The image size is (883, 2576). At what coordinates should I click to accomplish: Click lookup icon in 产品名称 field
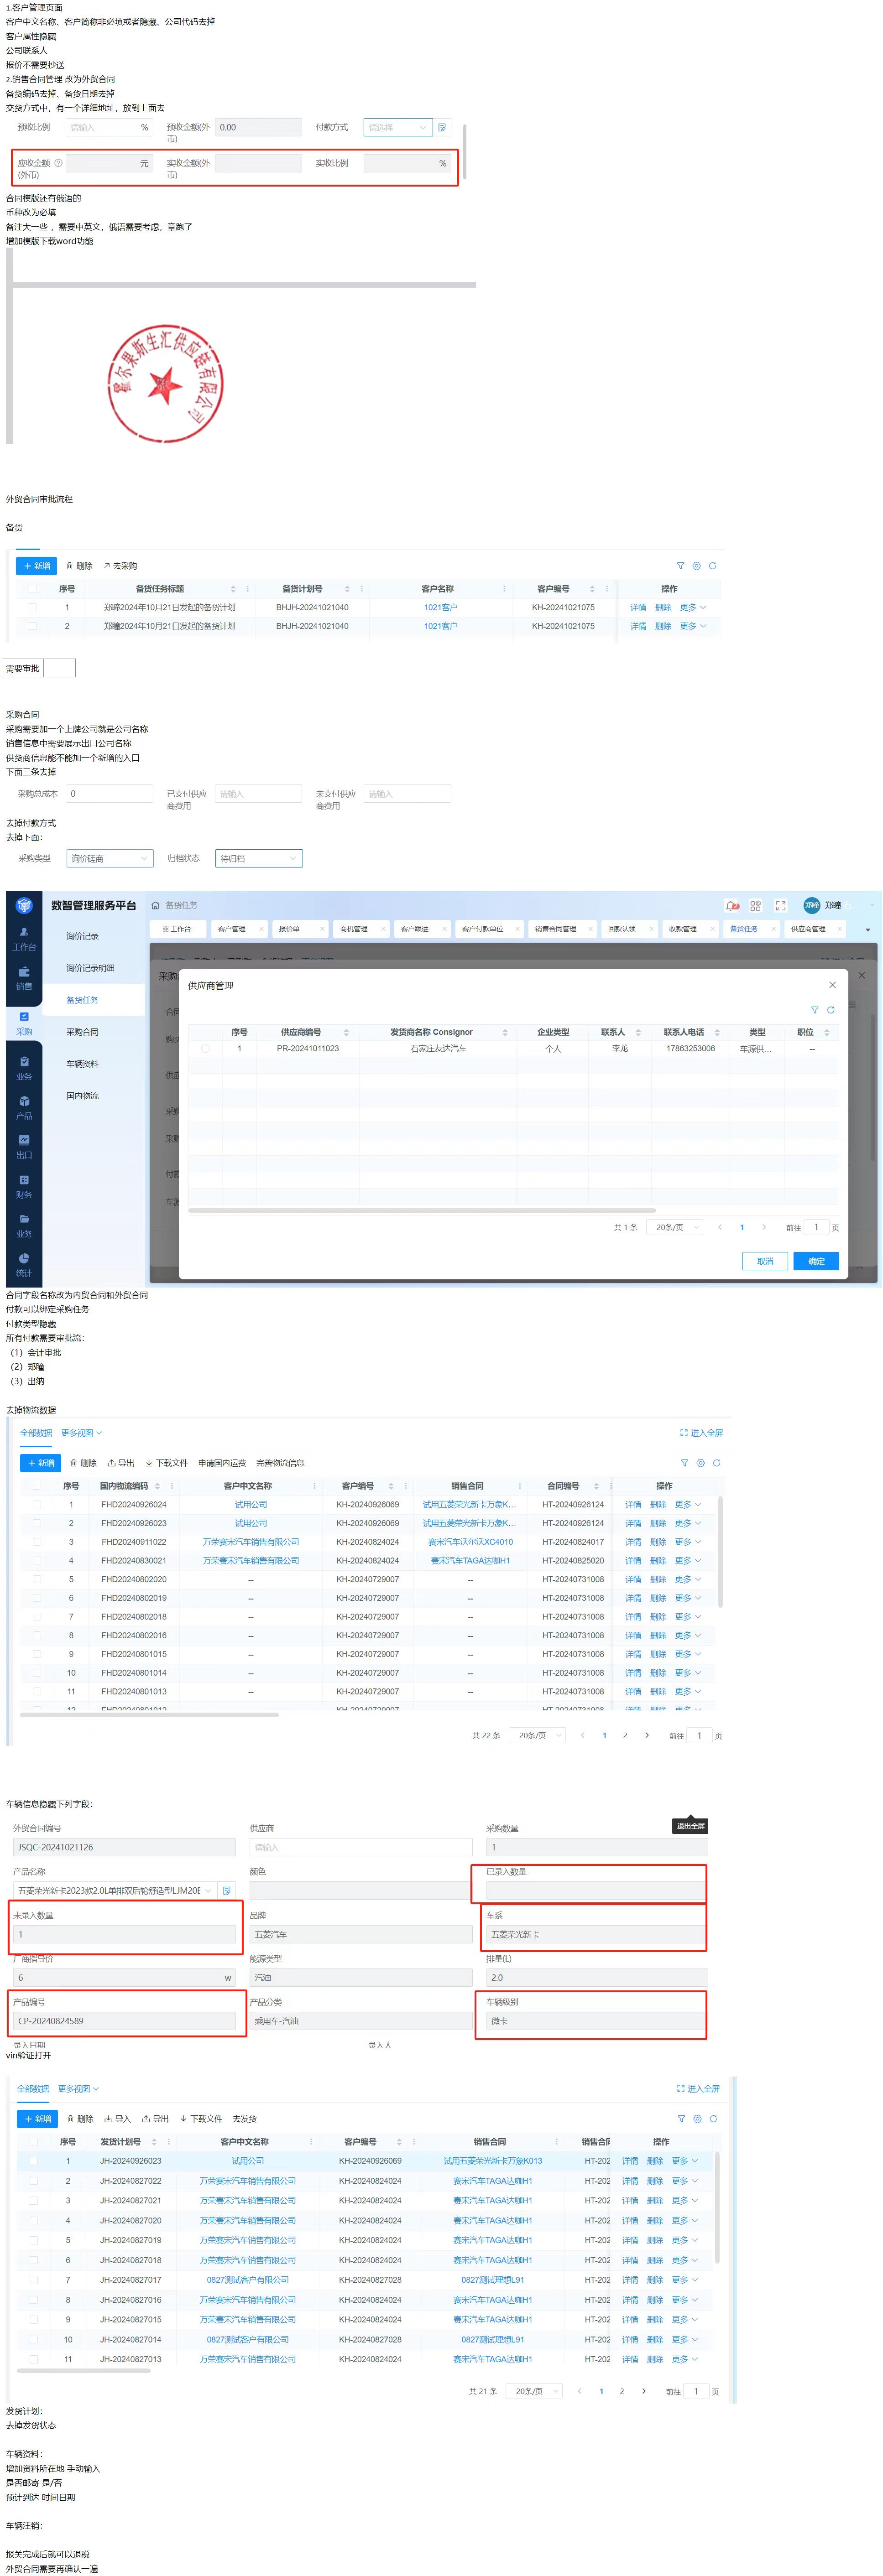(227, 1890)
